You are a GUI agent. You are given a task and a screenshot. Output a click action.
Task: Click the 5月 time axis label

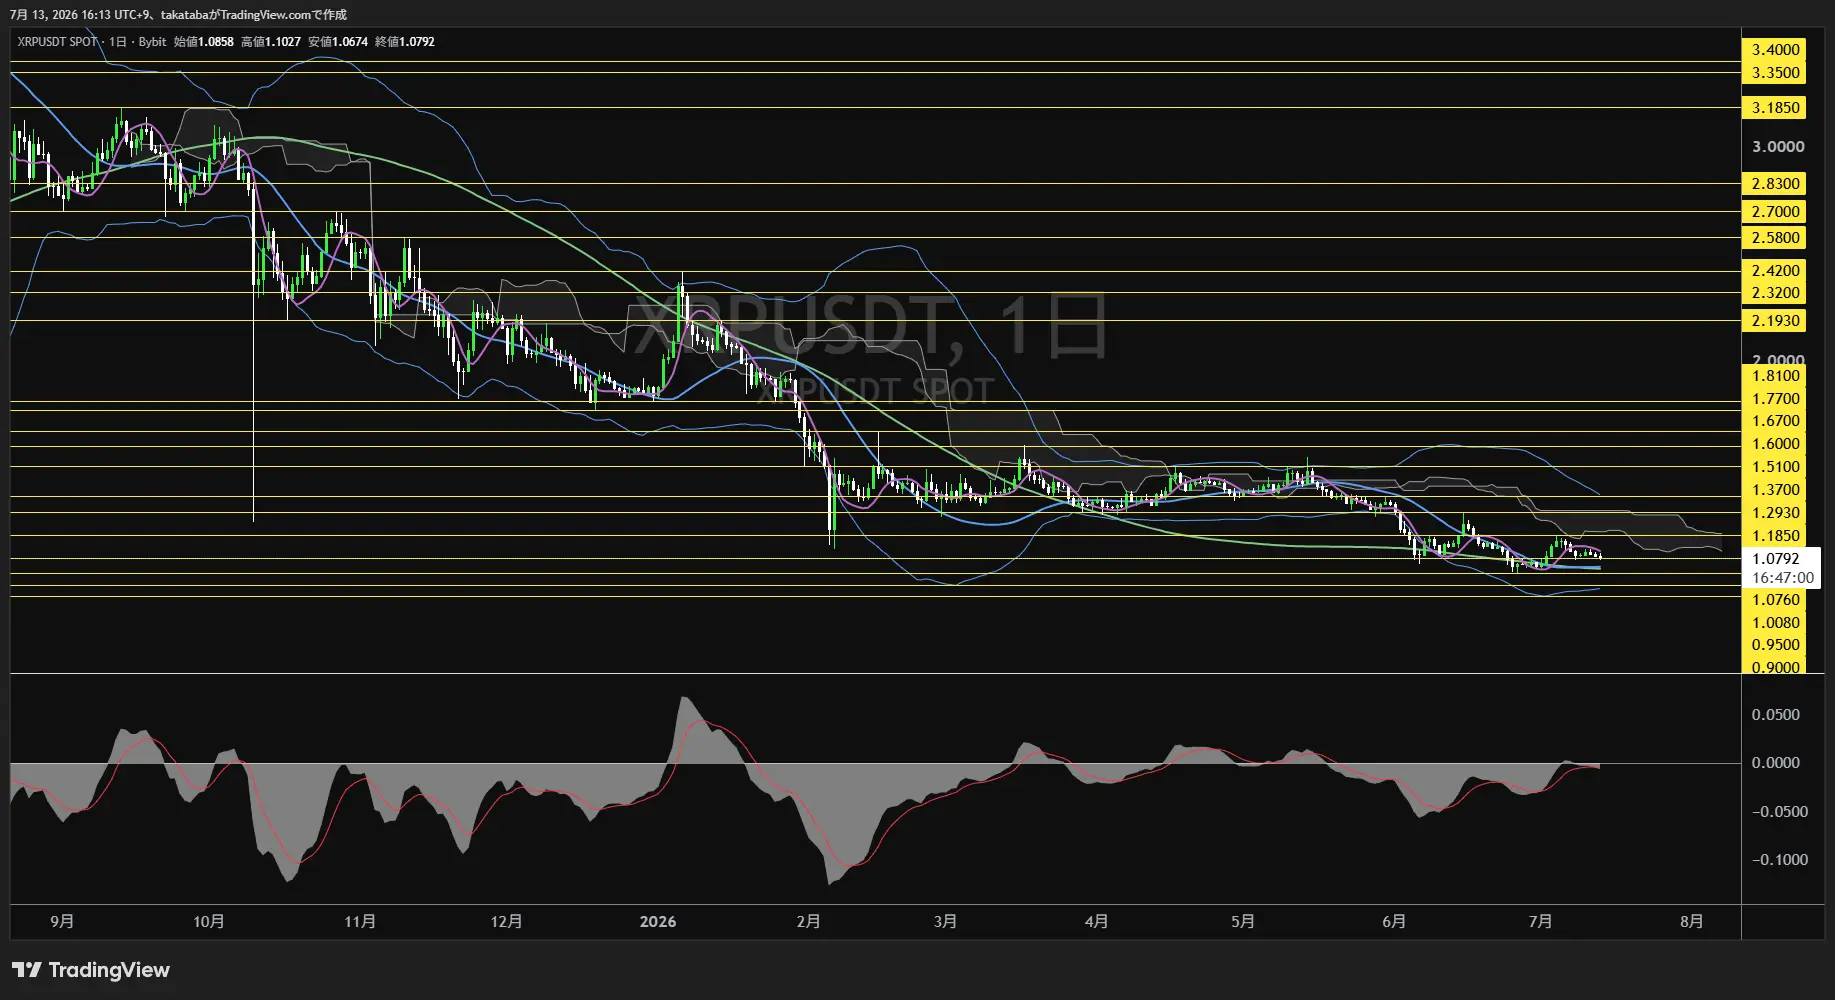coord(1243,921)
